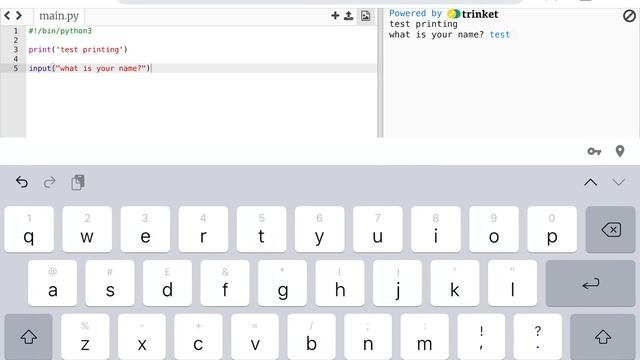The width and height of the screenshot is (640, 360).
Task: Tap the v key
Action: pyautogui.click(x=255, y=337)
